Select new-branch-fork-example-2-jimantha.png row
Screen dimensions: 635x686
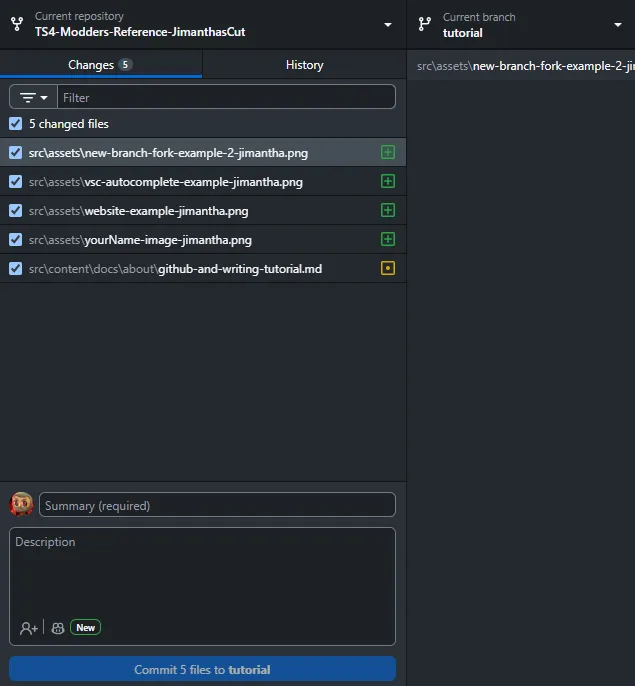[203, 152]
